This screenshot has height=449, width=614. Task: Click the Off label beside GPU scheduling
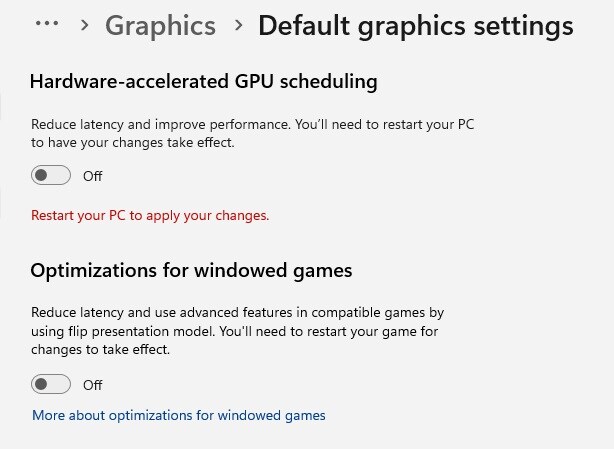(x=93, y=176)
